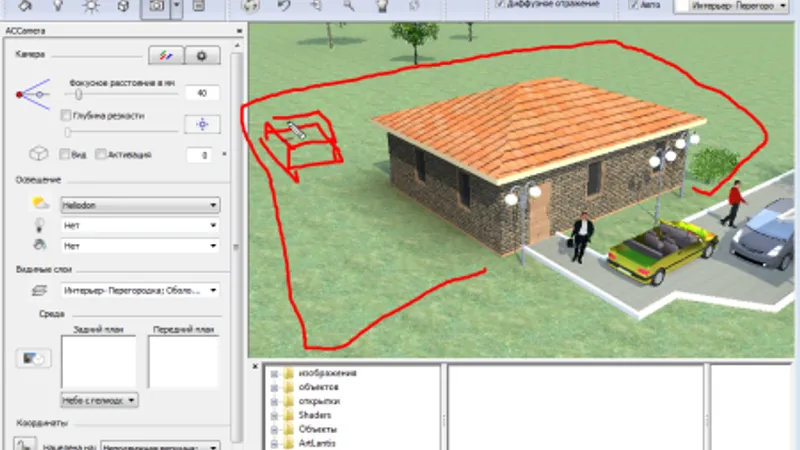The height and width of the screenshot is (450, 800).
Task: Select the Perspectives camera inspector icon
Action: tap(156, 7)
